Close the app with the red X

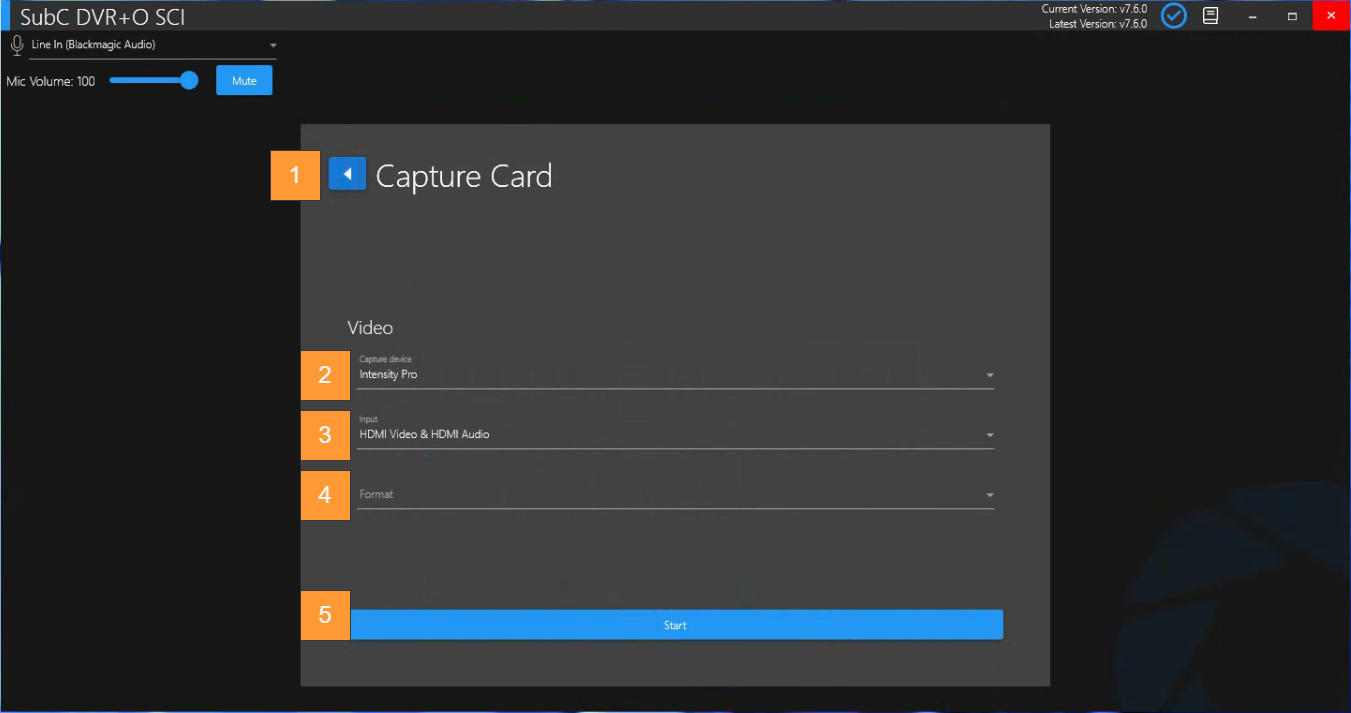(1331, 15)
